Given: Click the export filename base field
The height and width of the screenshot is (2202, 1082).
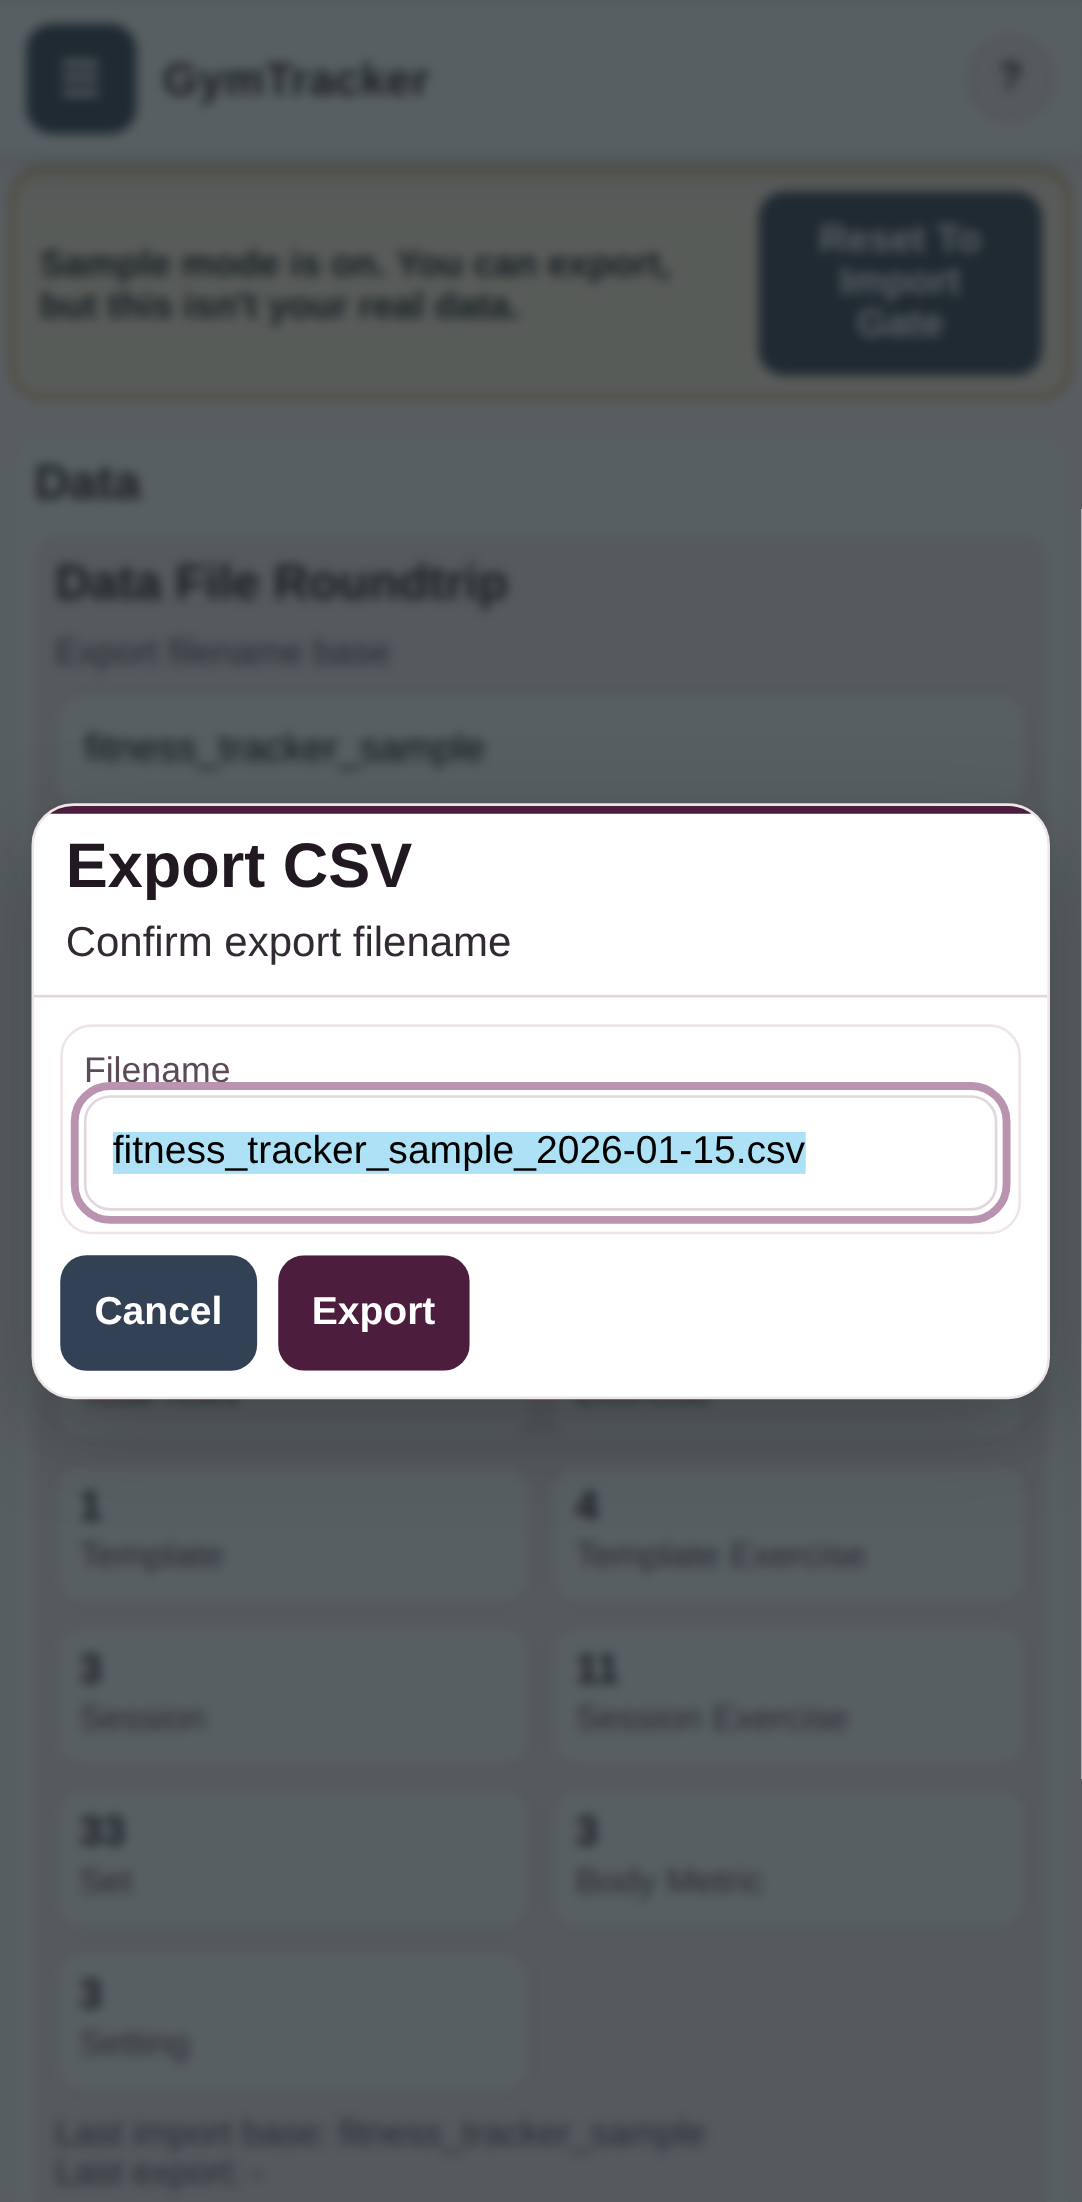Looking at the screenshot, I should pyautogui.click(x=540, y=747).
